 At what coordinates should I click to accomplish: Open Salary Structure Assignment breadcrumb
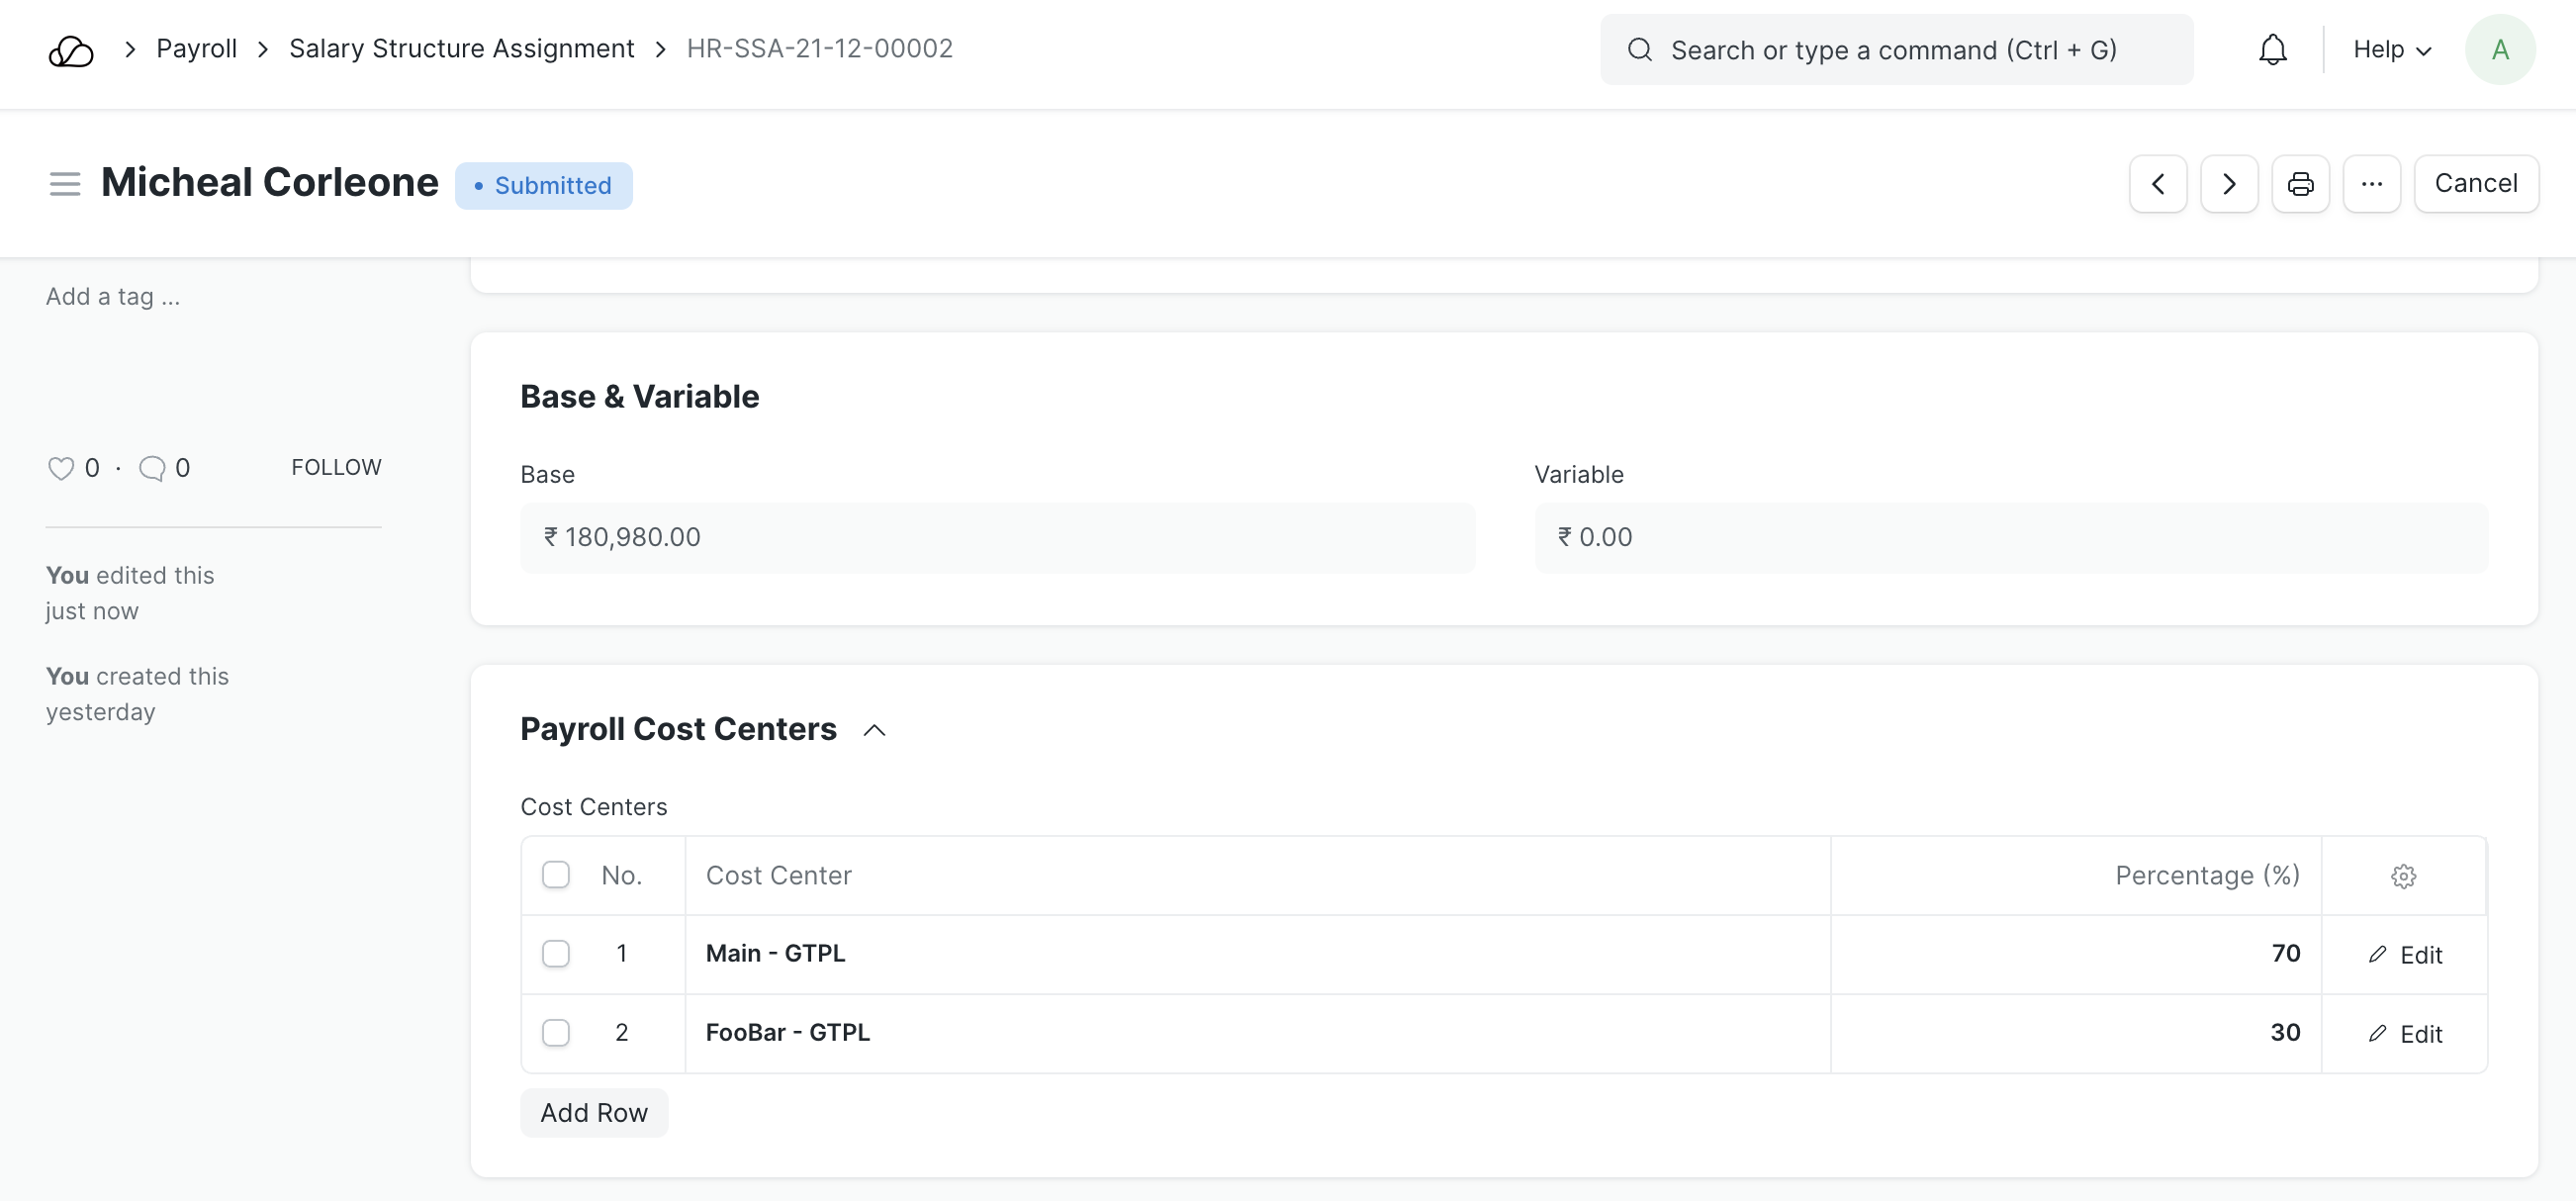coord(461,49)
